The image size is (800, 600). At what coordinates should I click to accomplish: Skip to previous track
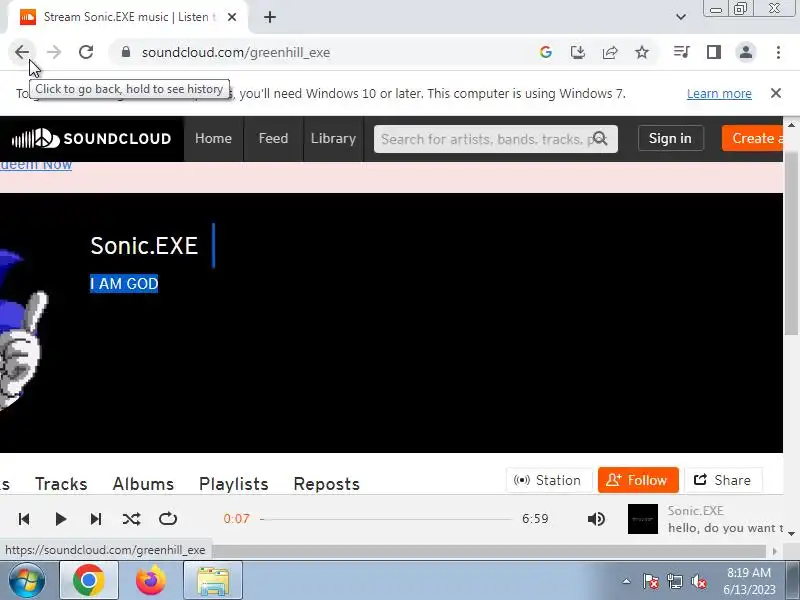[24, 519]
